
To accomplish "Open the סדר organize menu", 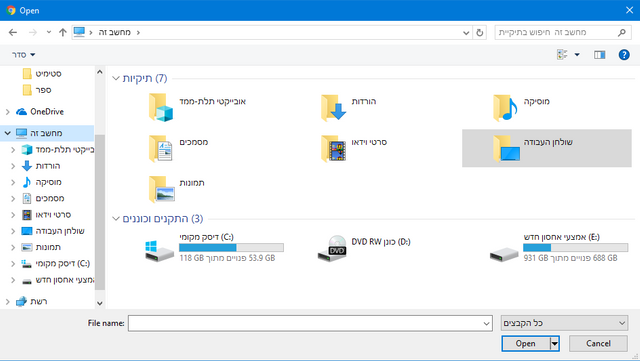I will point(23,55).
